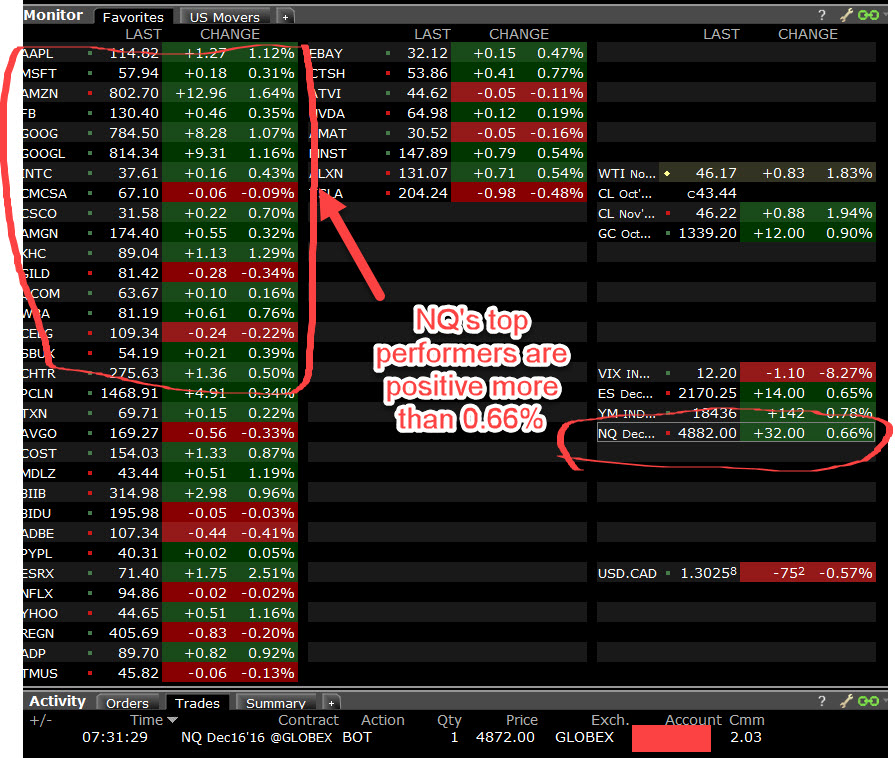
Task: Select the VIX index row
Action: [736, 373]
